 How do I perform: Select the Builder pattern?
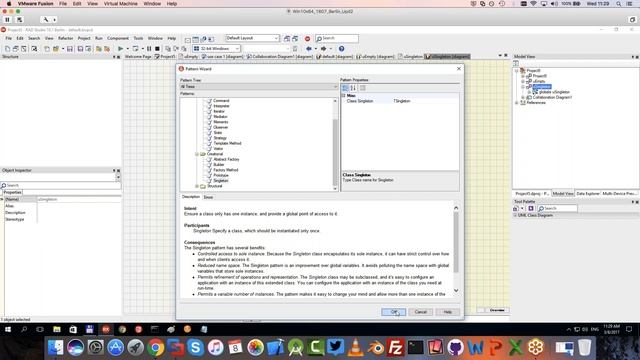pyautogui.click(x=219, y=164)
